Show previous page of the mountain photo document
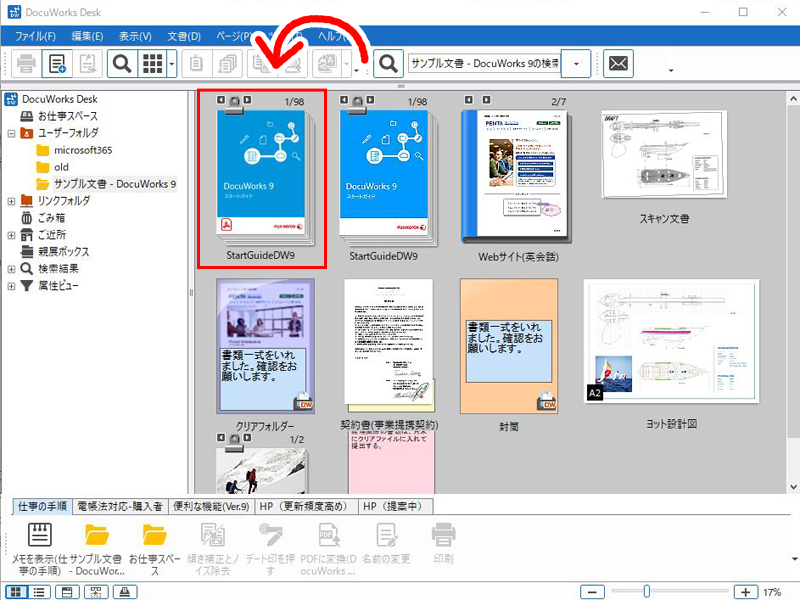 coord(221,438)
